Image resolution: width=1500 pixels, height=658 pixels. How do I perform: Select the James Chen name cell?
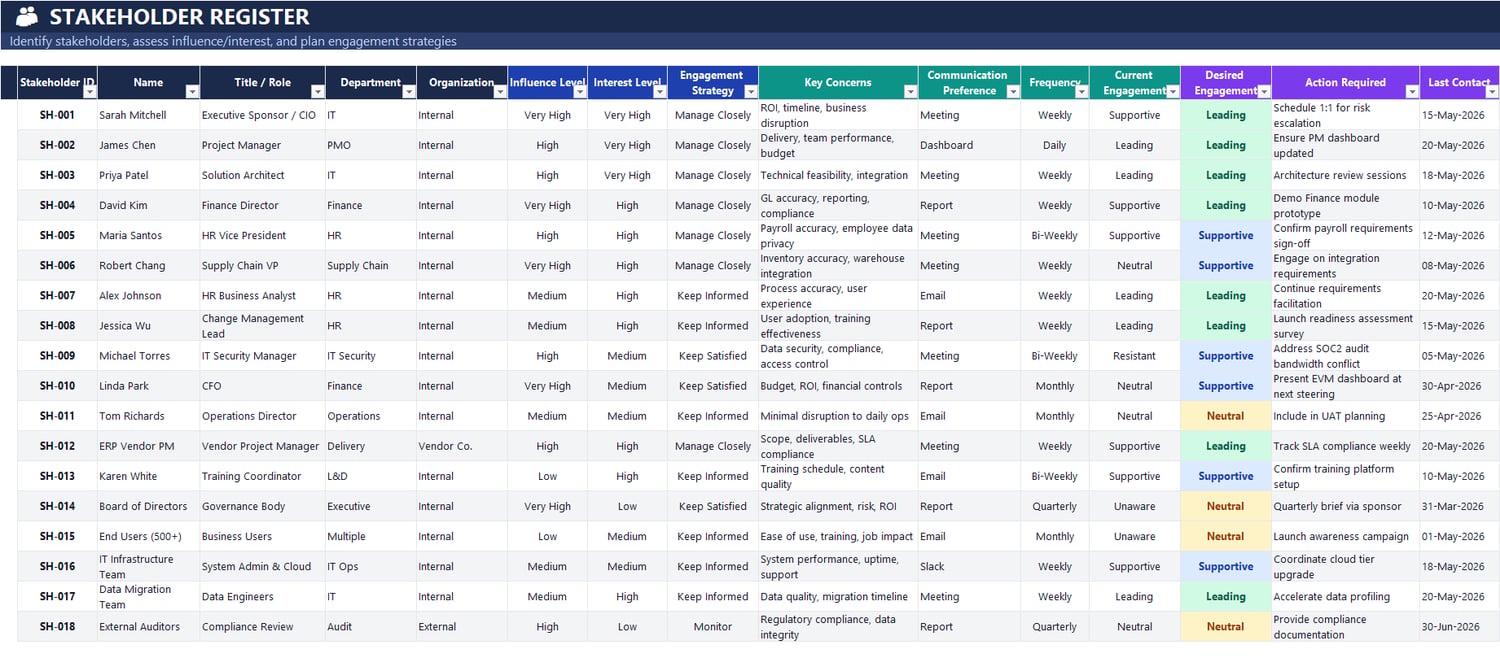[x=148, y=145]
